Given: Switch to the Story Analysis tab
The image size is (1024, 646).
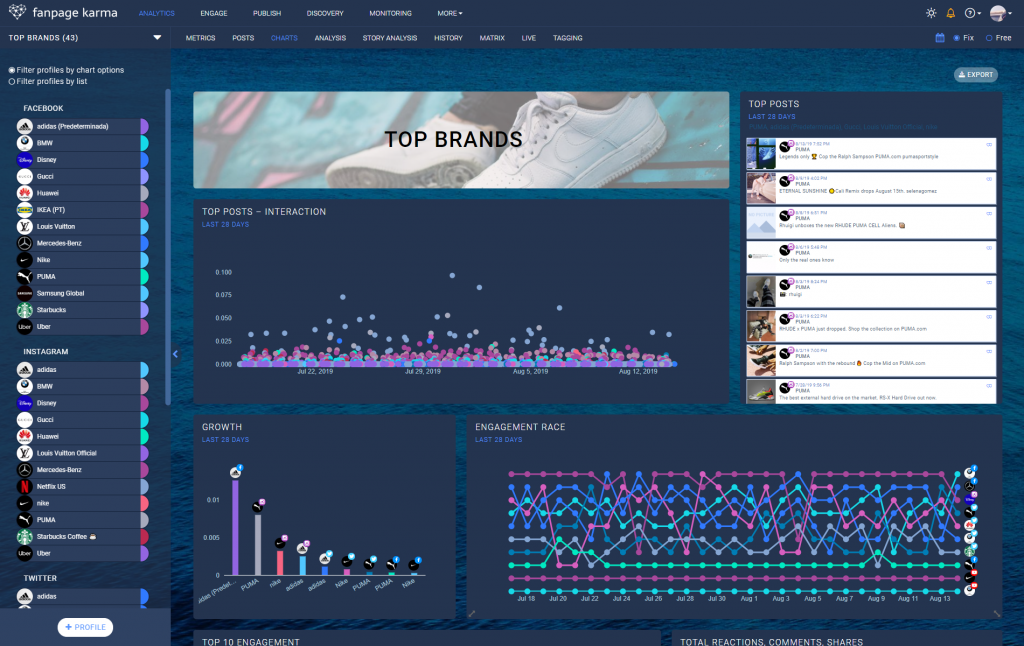Looking at the screenshot, I should click(x=389, y=38).
